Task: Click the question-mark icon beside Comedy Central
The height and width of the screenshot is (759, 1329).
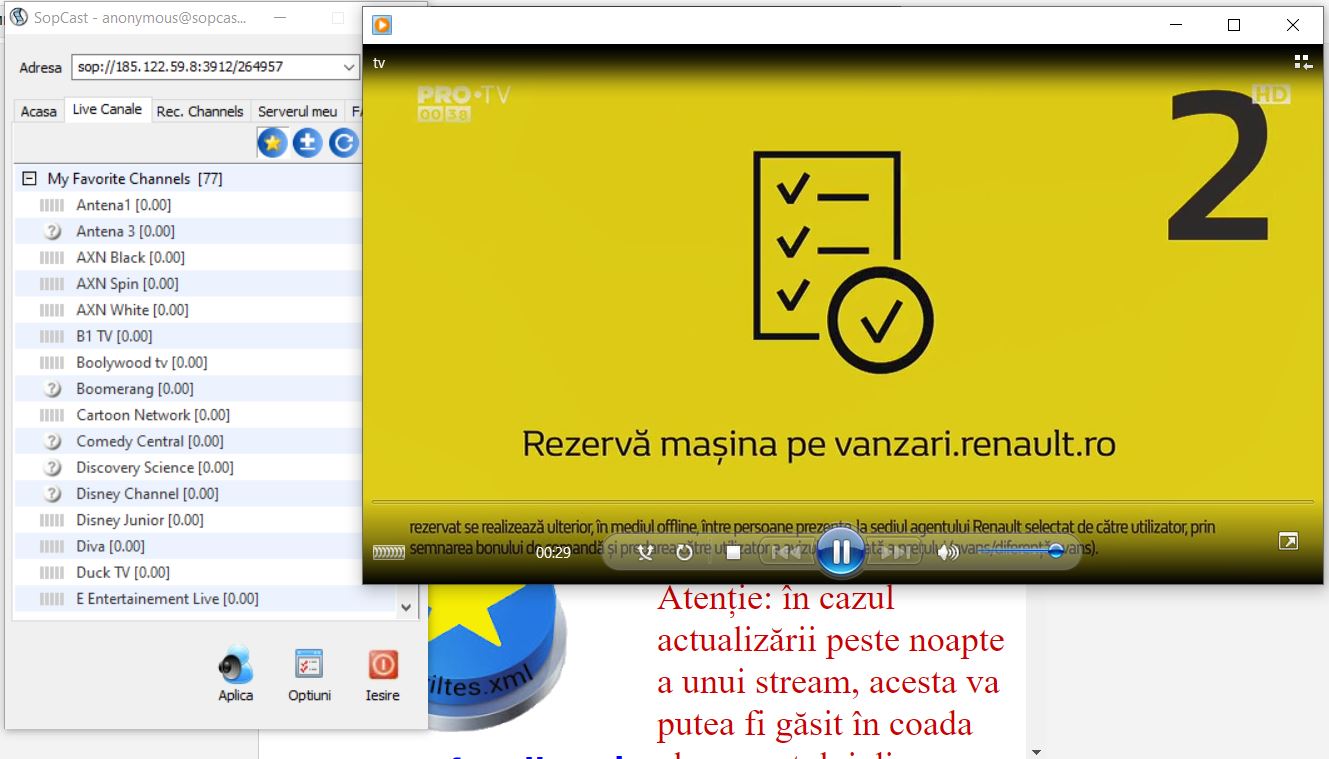Action: (53, 441)
